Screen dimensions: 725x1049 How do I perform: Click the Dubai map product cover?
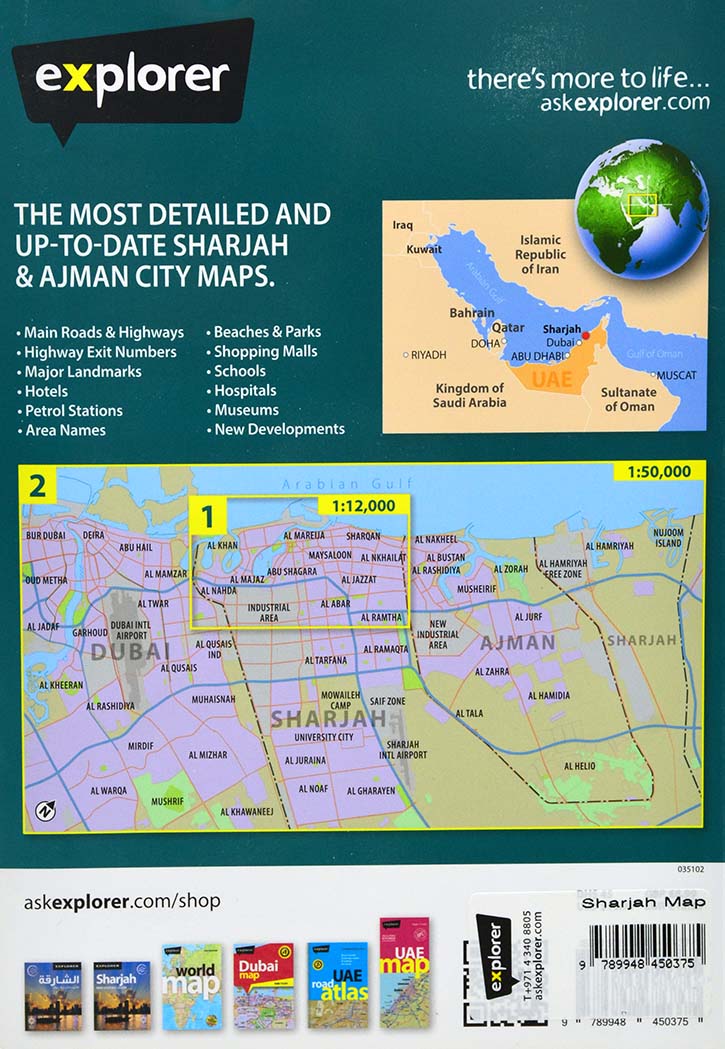264,987
